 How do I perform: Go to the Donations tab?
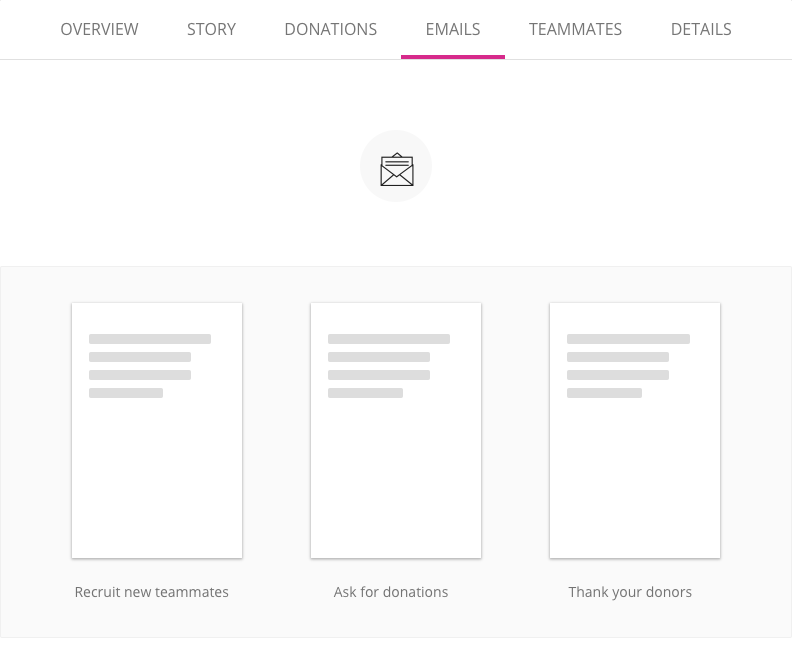pyautogui.click(x=330, y=29)
